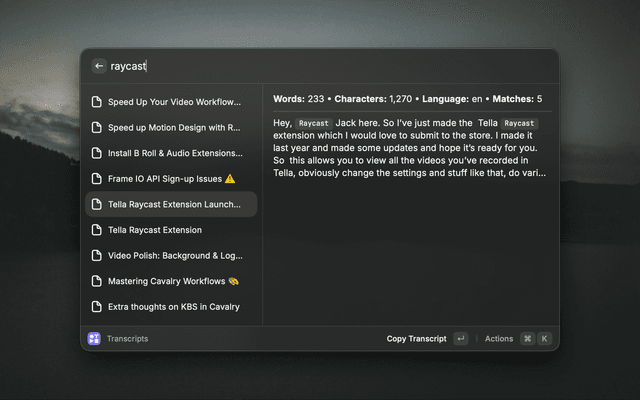The width and height of the screenshot is (640, 400).
Task: Click document icon beside Tella Raycast Extension
Action: tap(97, 230)
